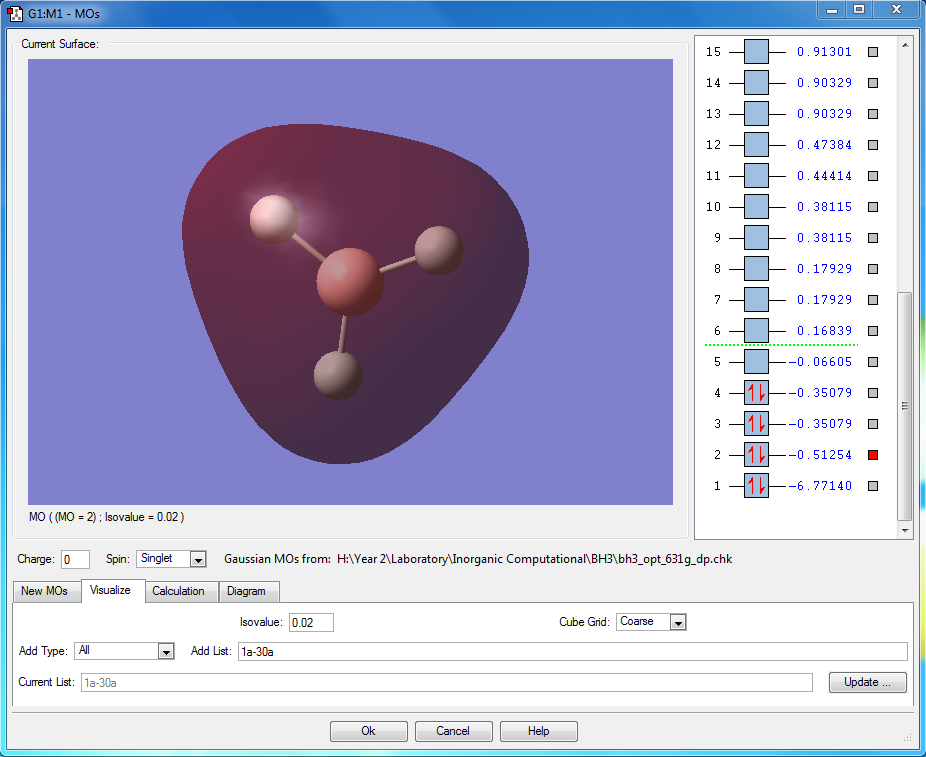Image resolution: width=926 pixels, height=757 pixels.
Task: Click the Ok button
Action: click(368, 731)
